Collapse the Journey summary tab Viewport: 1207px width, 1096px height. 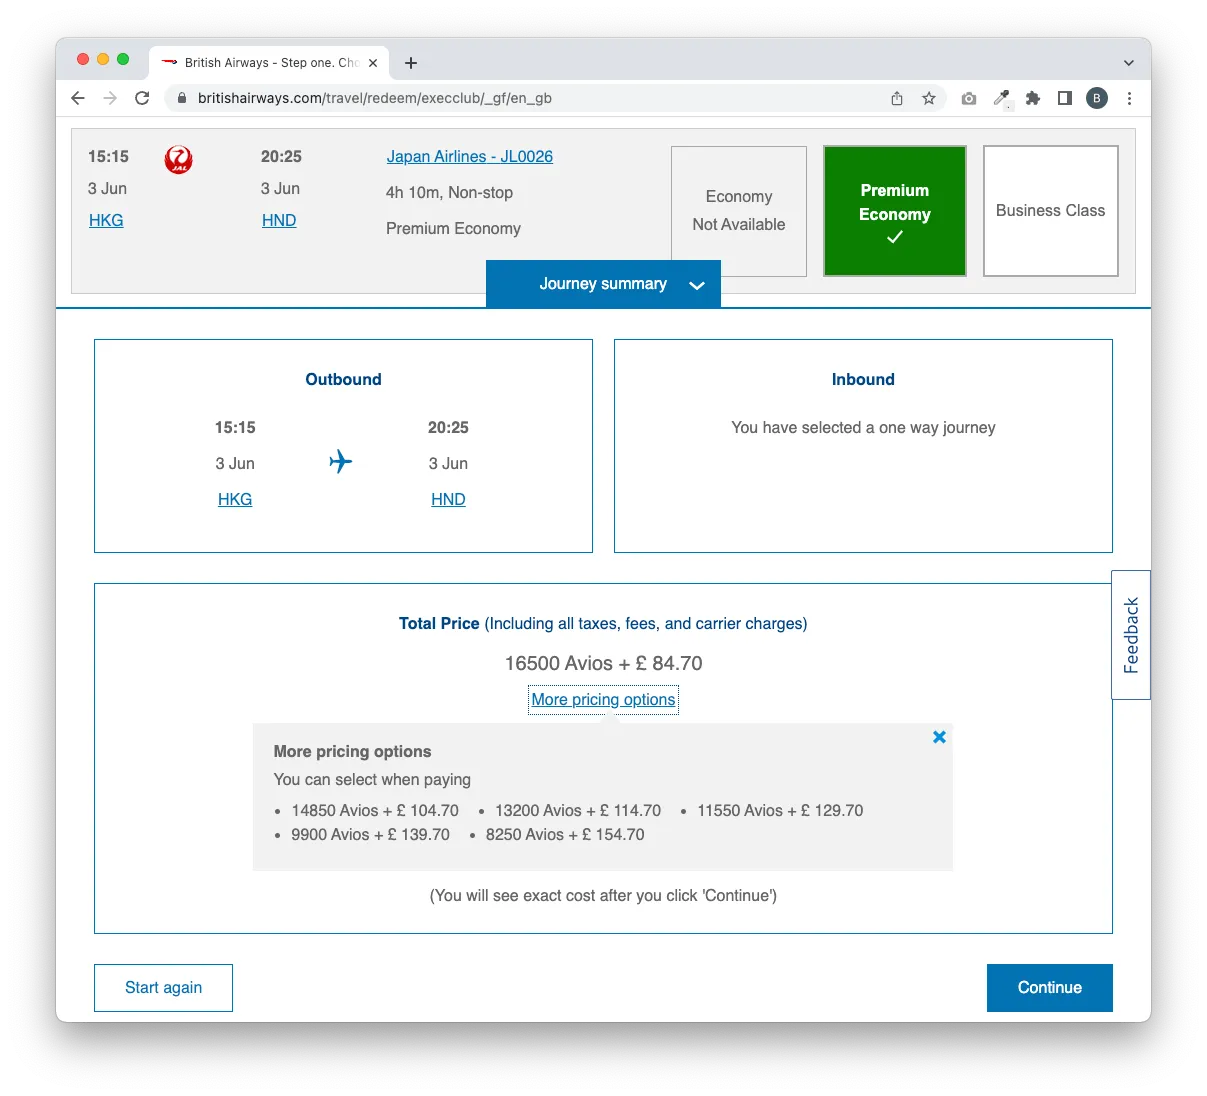(603, 284)
